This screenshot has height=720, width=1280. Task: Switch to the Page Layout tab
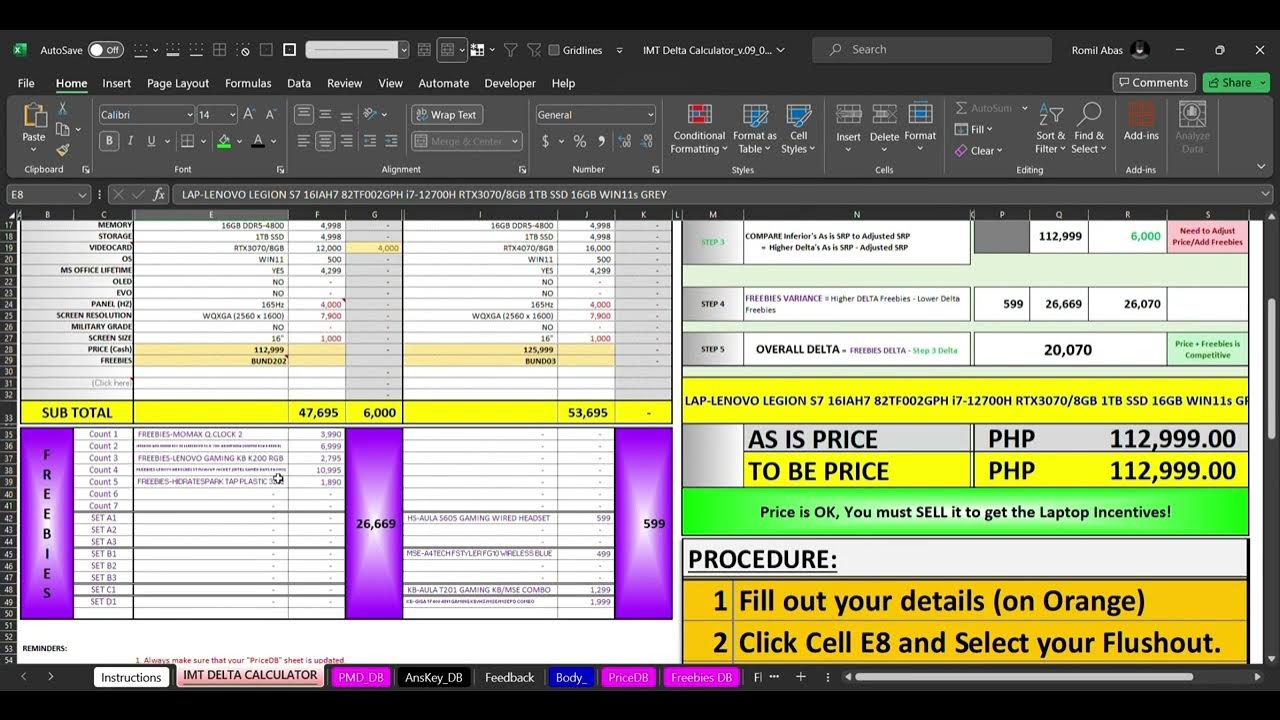178,83
